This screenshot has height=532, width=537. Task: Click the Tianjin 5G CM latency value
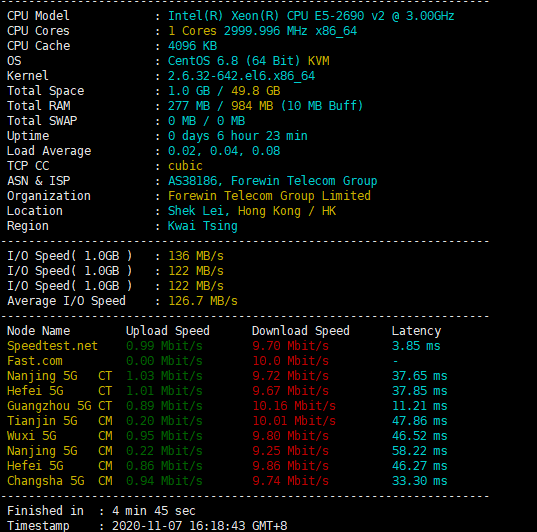coord(420,421)
